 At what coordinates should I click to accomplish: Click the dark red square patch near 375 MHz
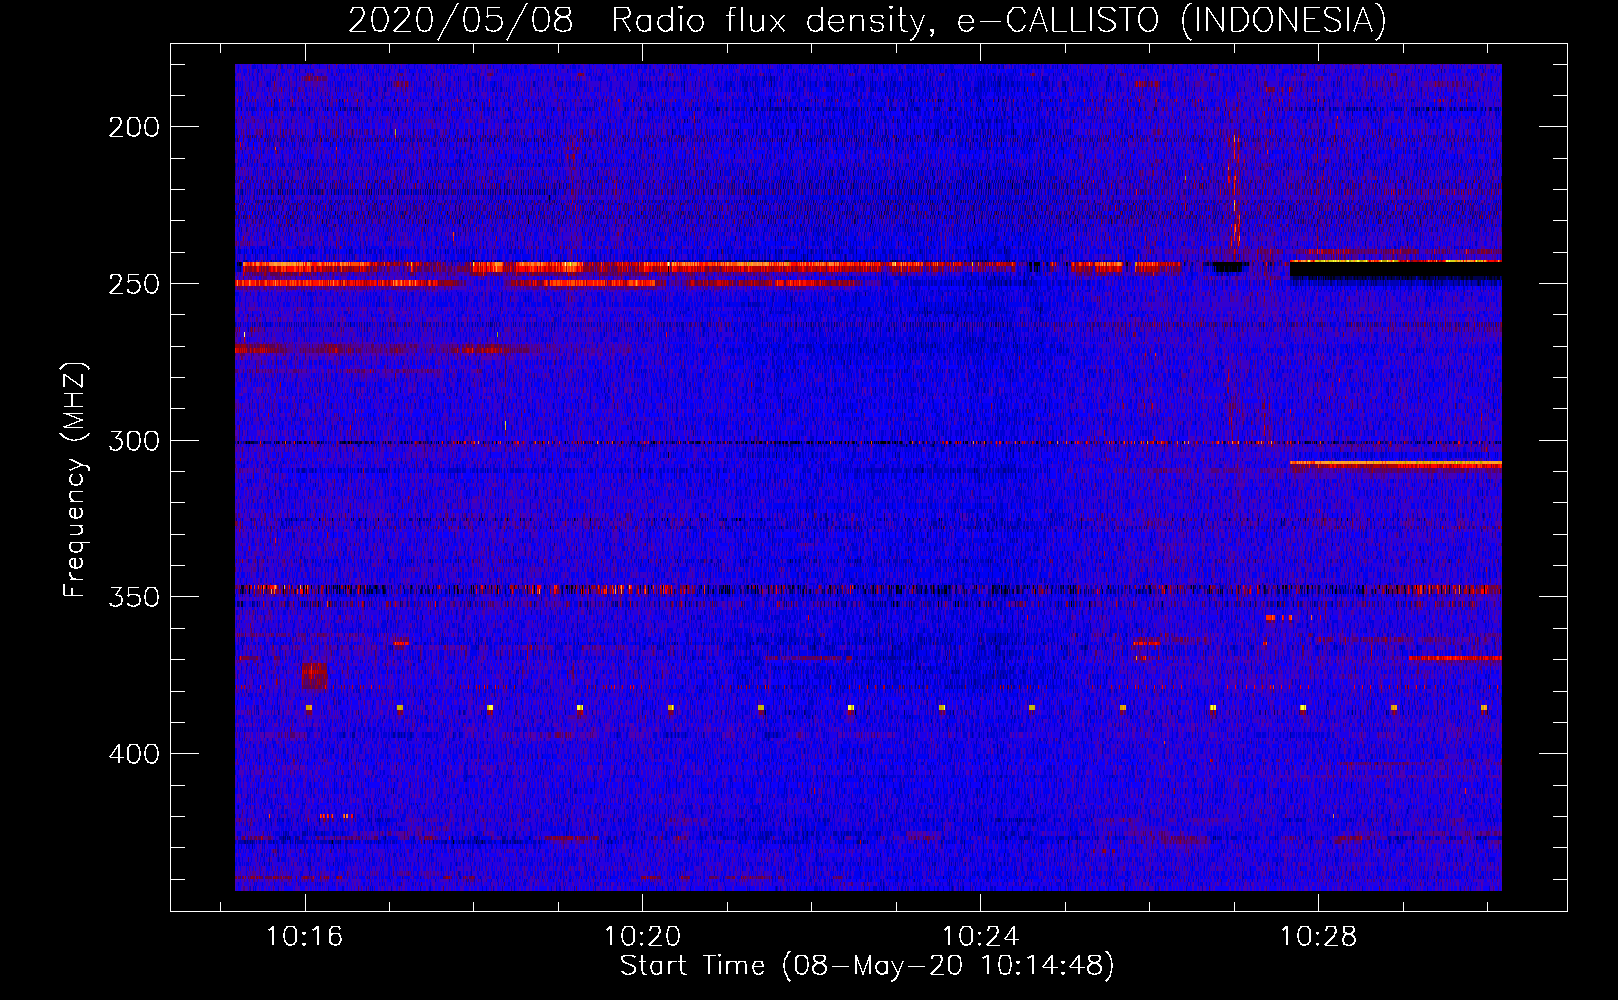pos(314,676)
